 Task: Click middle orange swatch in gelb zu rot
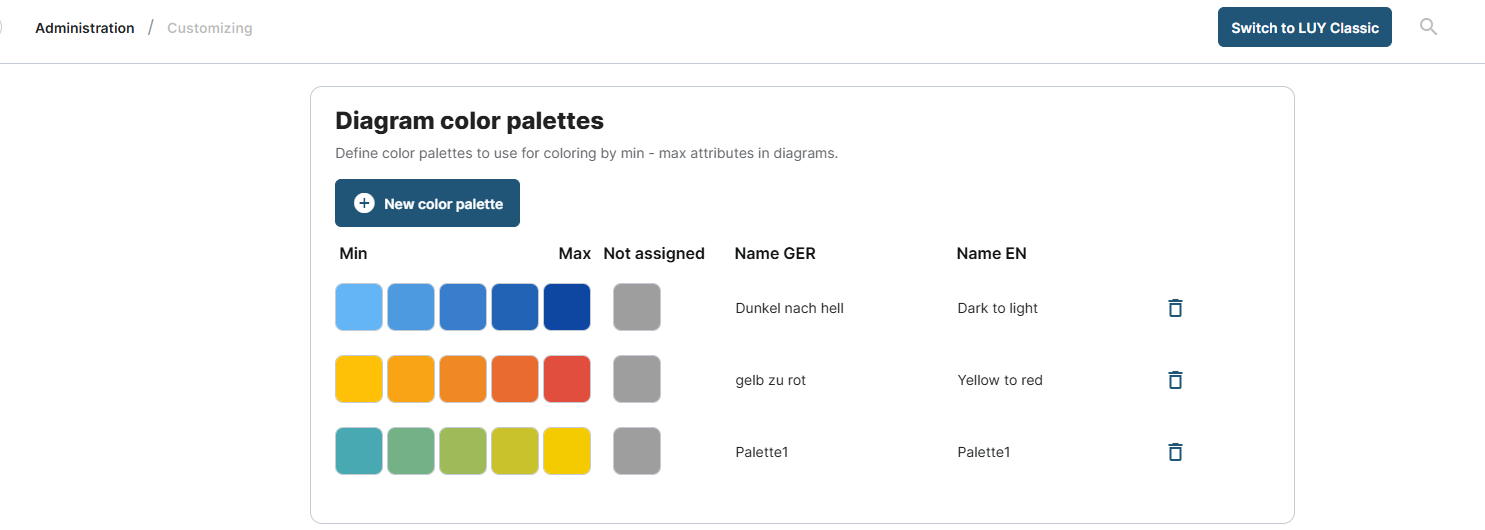click(x=463, y=379)
